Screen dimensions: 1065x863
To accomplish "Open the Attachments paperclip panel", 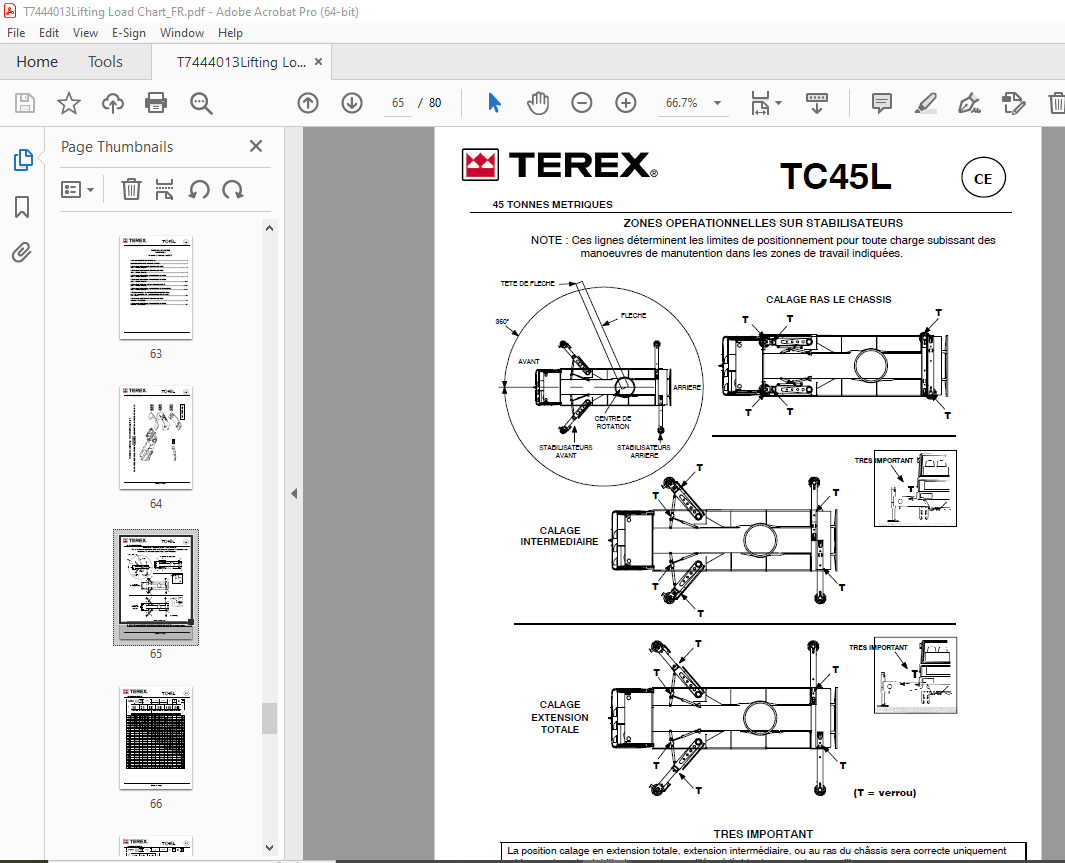I will (22, 253).
